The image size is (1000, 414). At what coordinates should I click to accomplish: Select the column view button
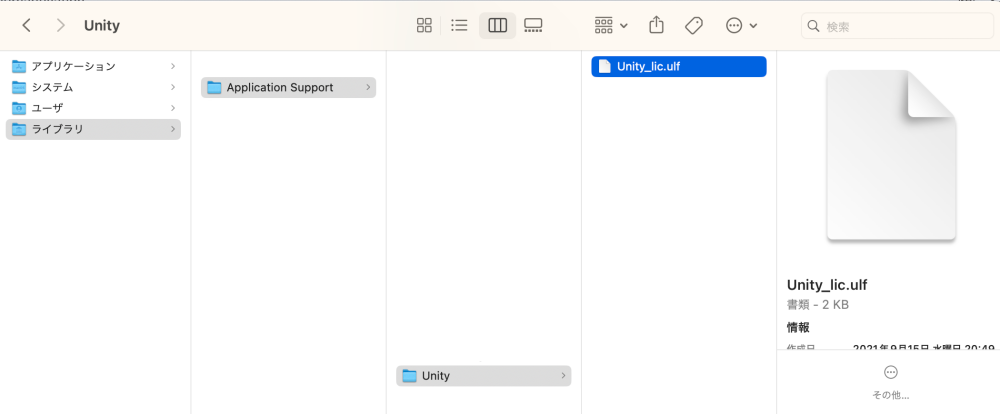coord(497,26)
